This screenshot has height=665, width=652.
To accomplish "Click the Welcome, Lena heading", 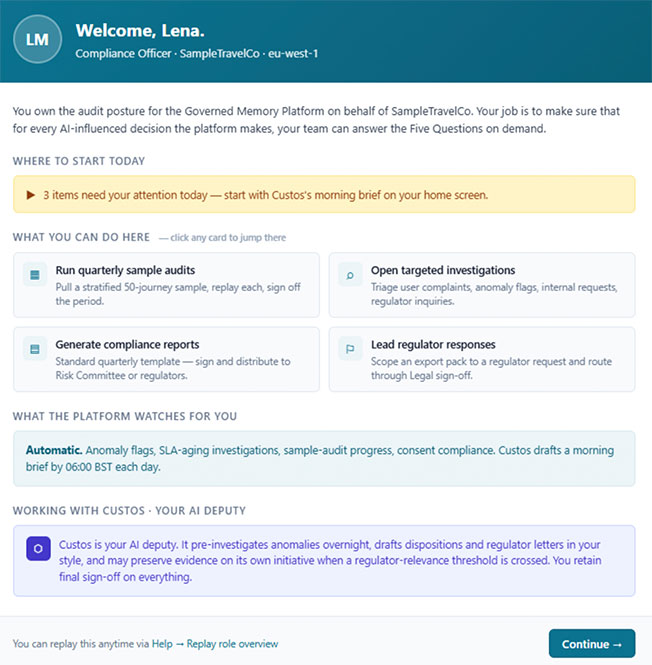I will point(140,31).
